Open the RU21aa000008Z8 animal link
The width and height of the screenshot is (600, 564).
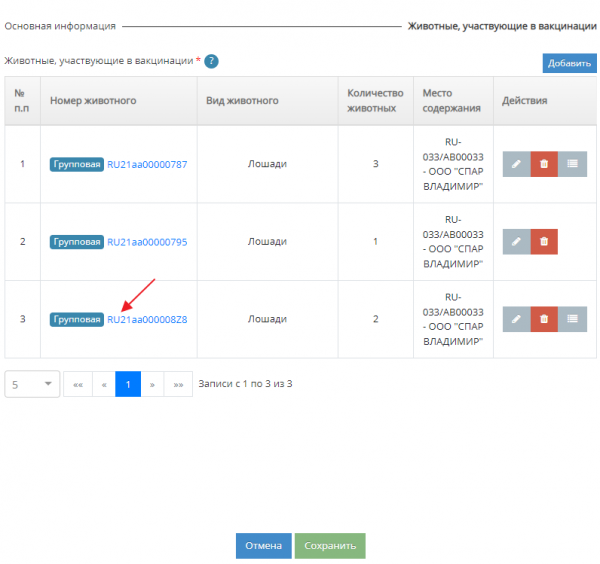click(147, 319)
